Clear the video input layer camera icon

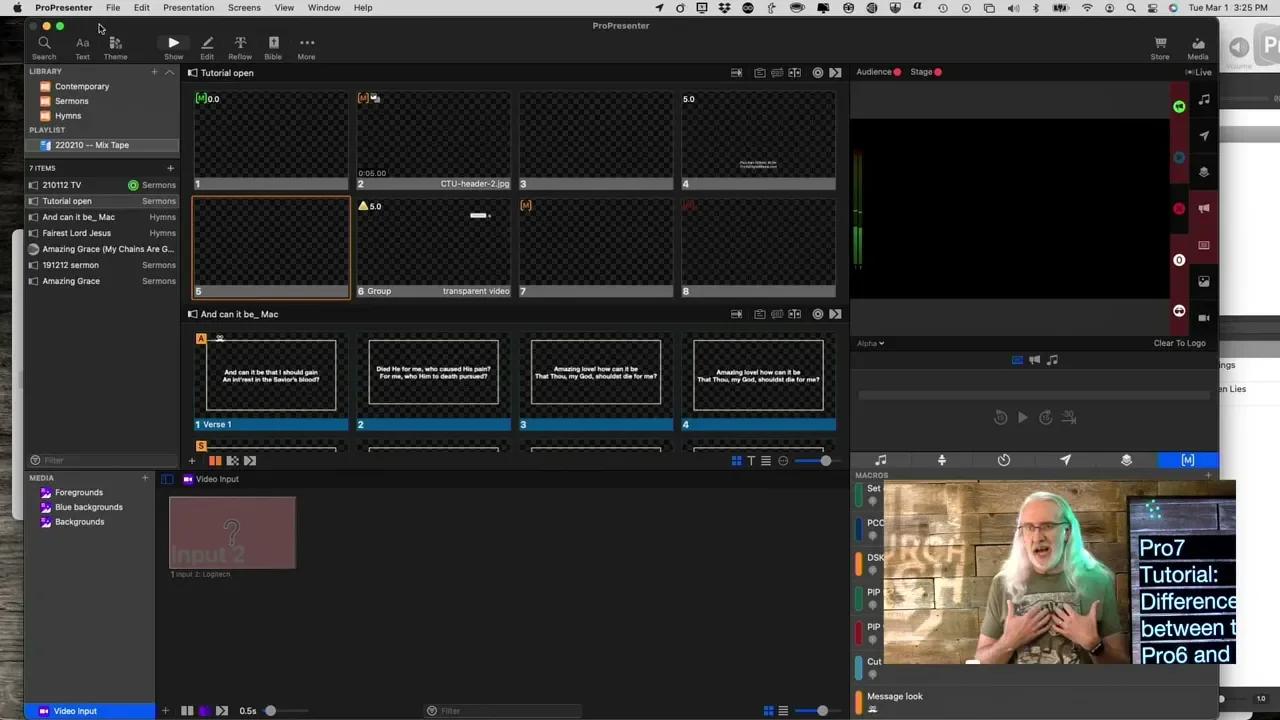point(1204,318)
